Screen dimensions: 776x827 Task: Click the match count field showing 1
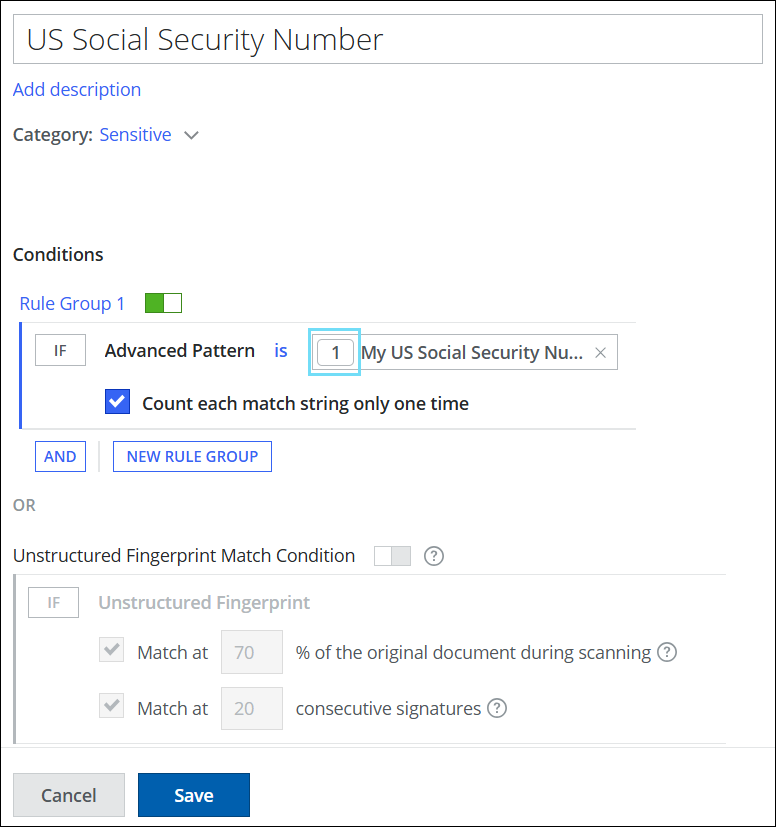(336, 352)
